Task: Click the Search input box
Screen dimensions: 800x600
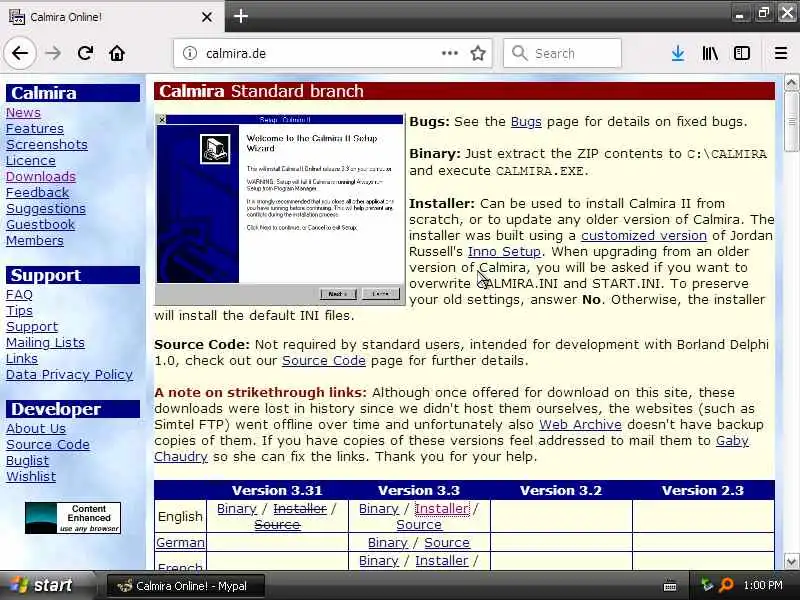Action: click(562, 53)
